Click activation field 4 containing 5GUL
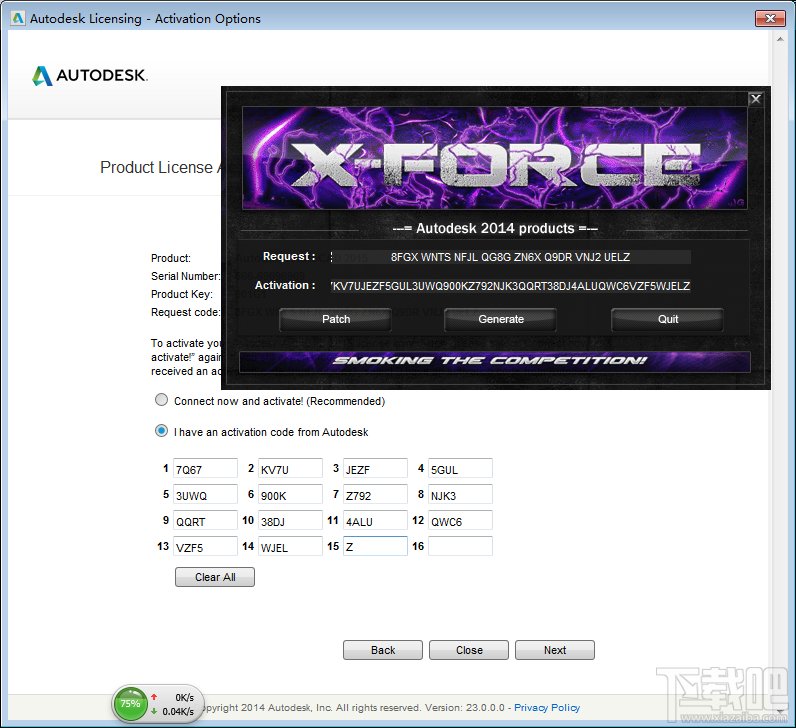The height and width of the screenshot is (728, 796). click(x=460, y=469)
